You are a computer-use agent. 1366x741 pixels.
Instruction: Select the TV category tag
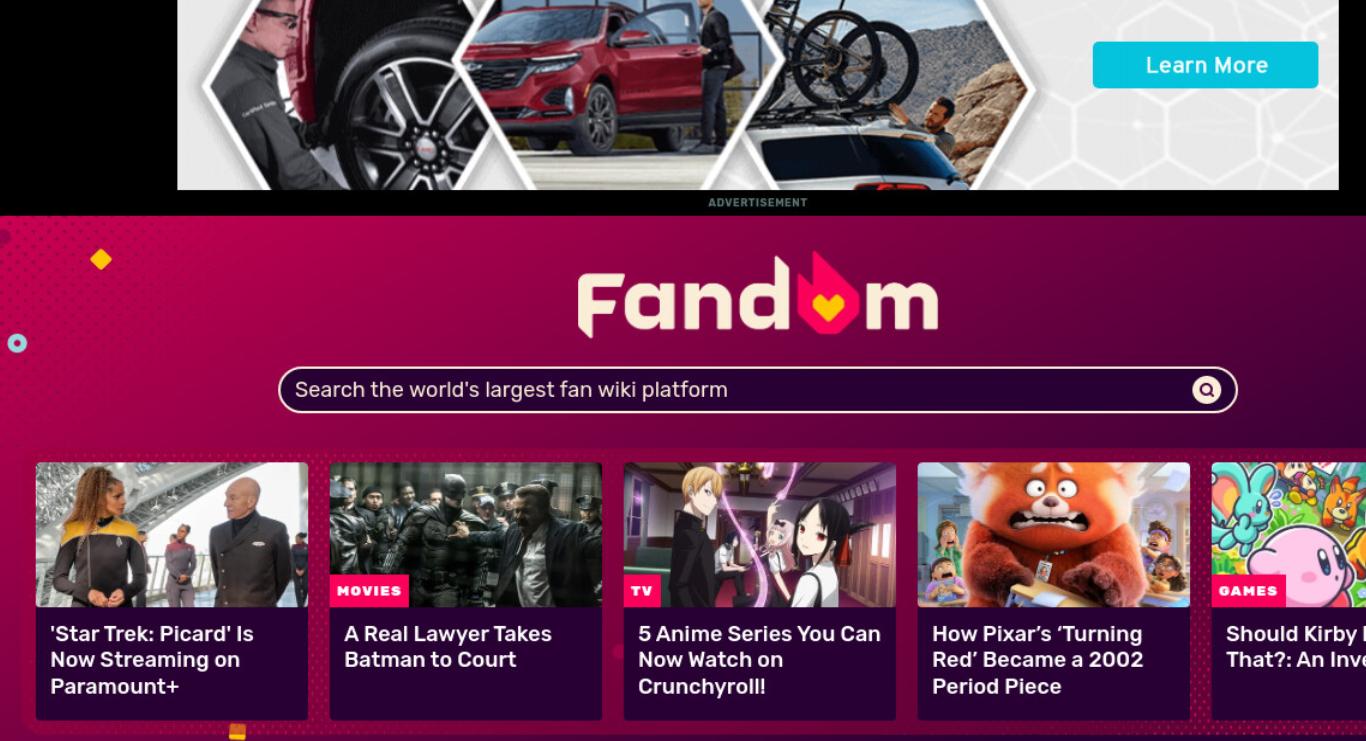click(642, 591)
